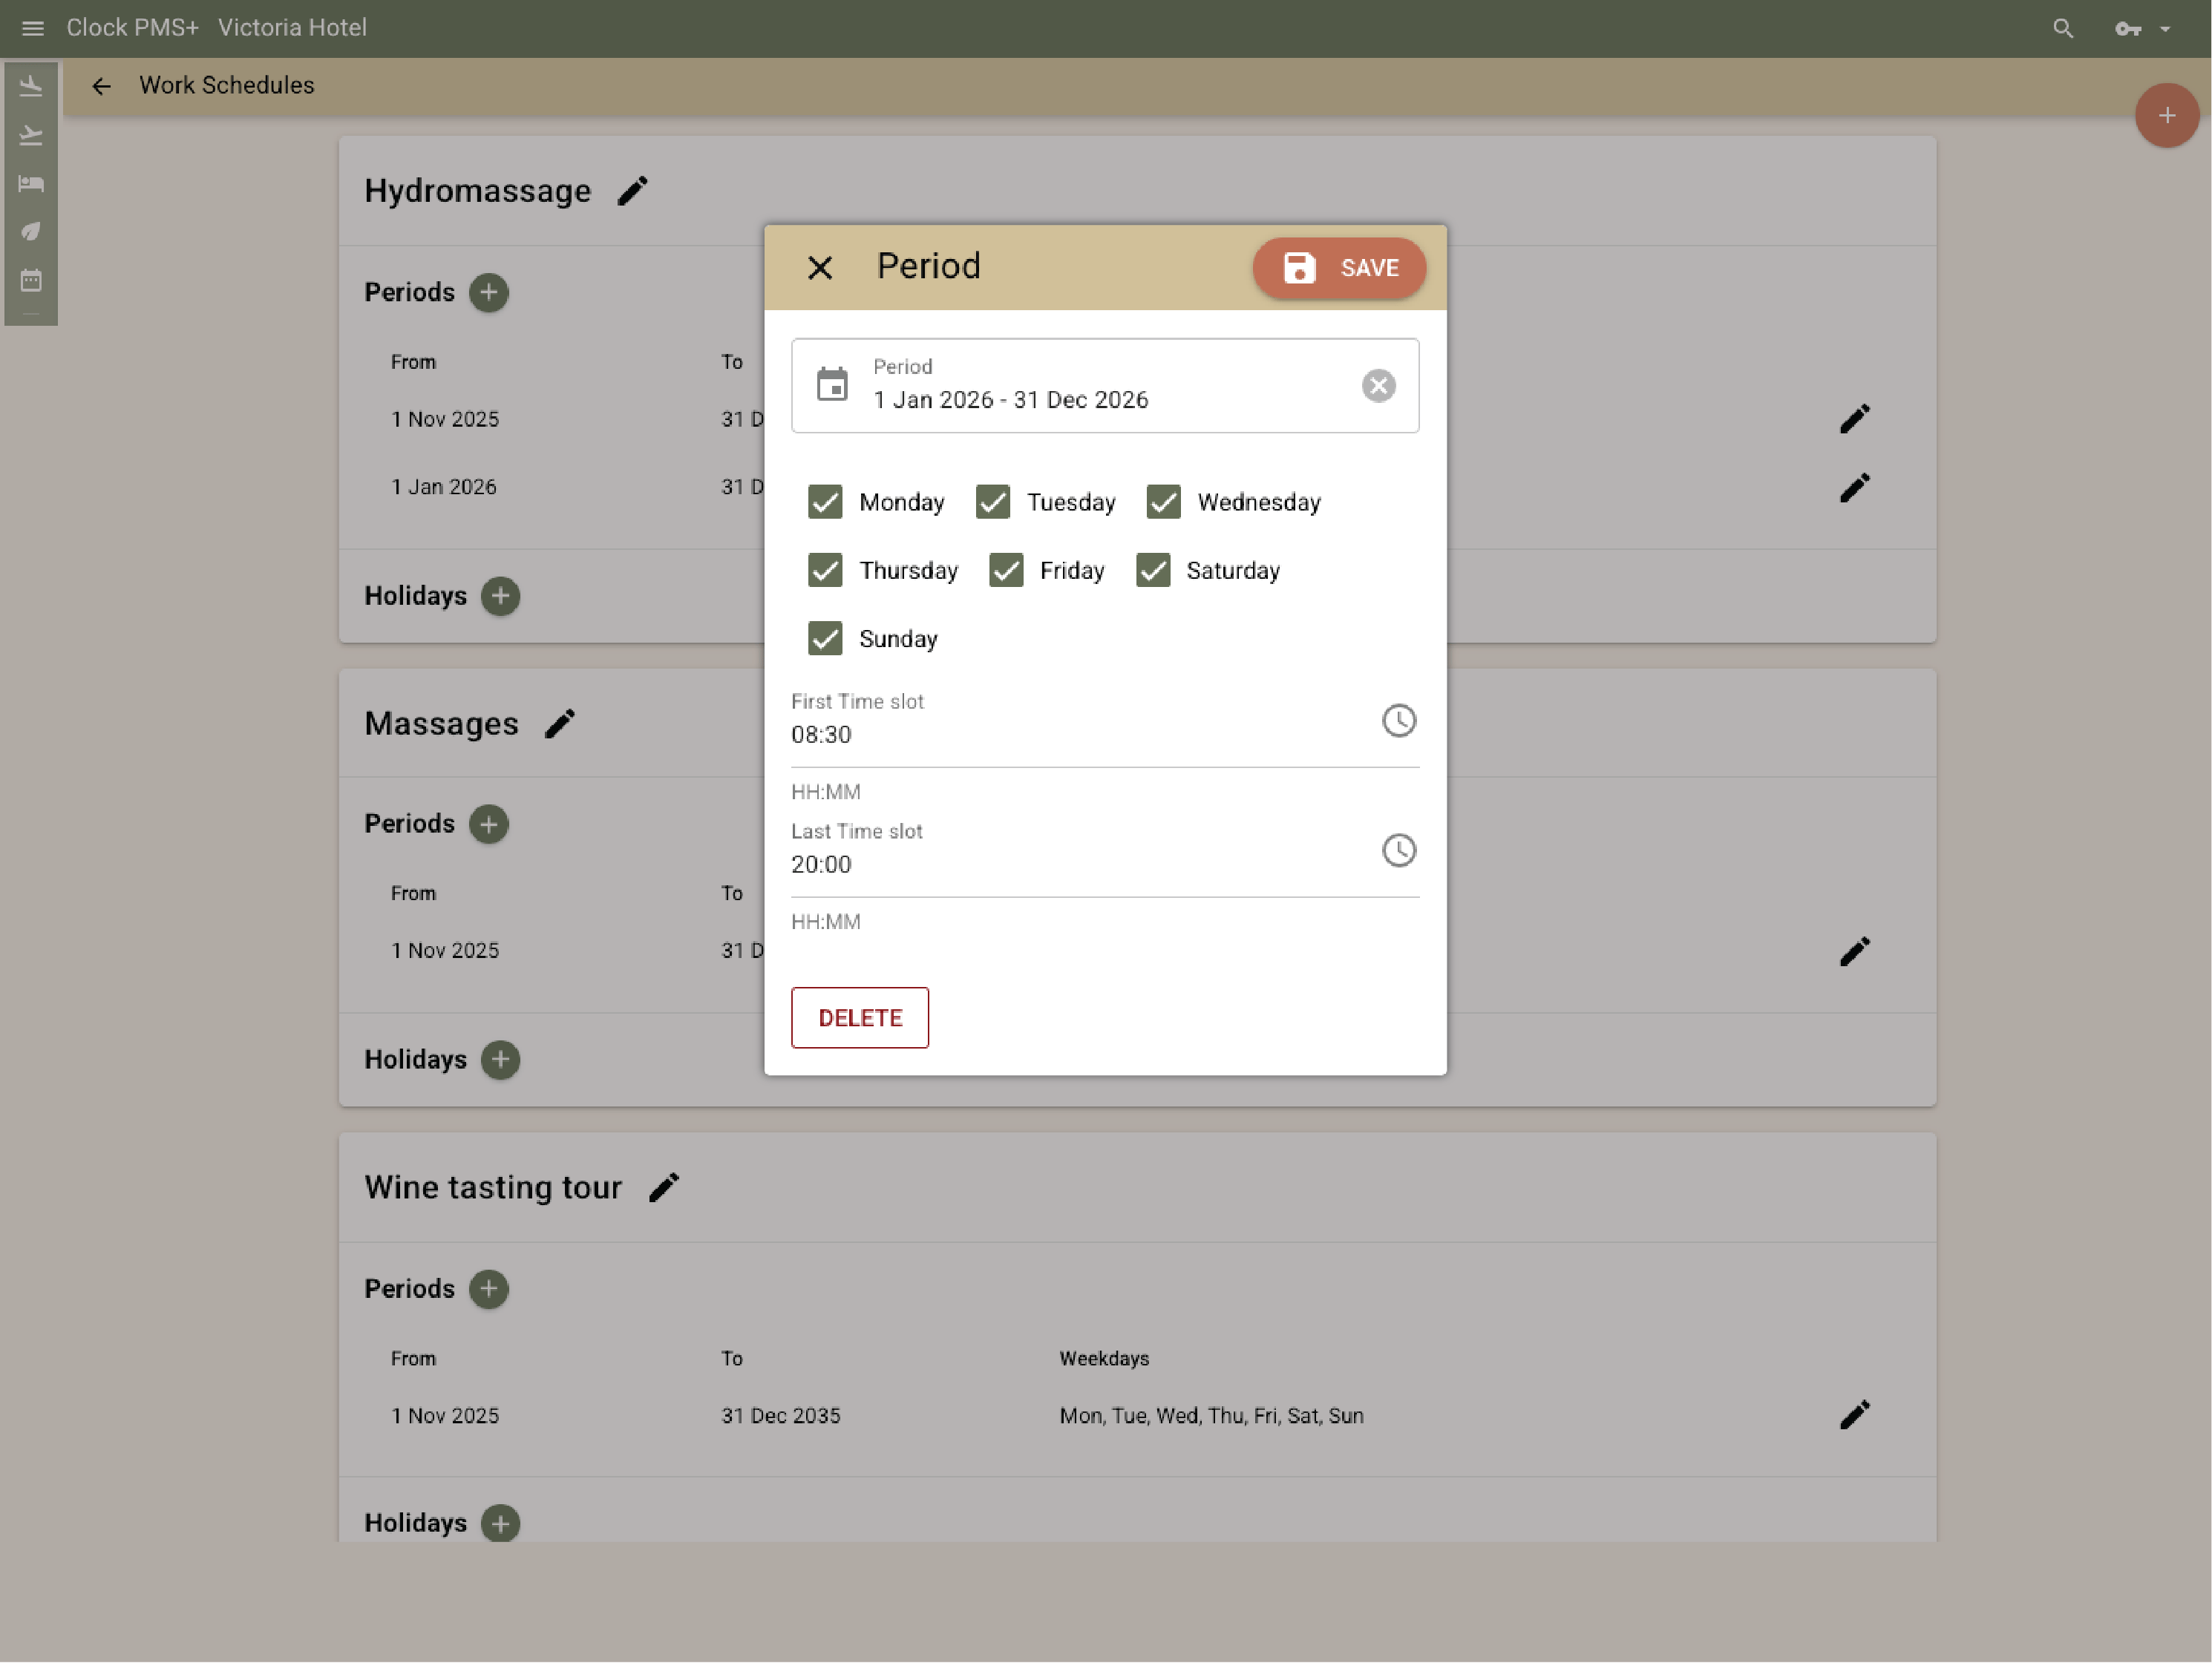2212x1663 pixels.
Task: Click the Work Schedules title
Action: 227,85
